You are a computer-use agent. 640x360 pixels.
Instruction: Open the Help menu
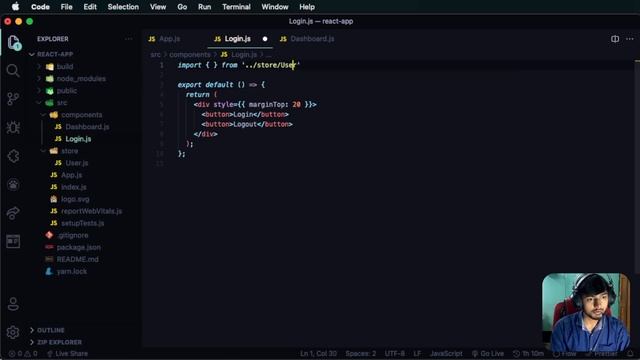[307, 7]
